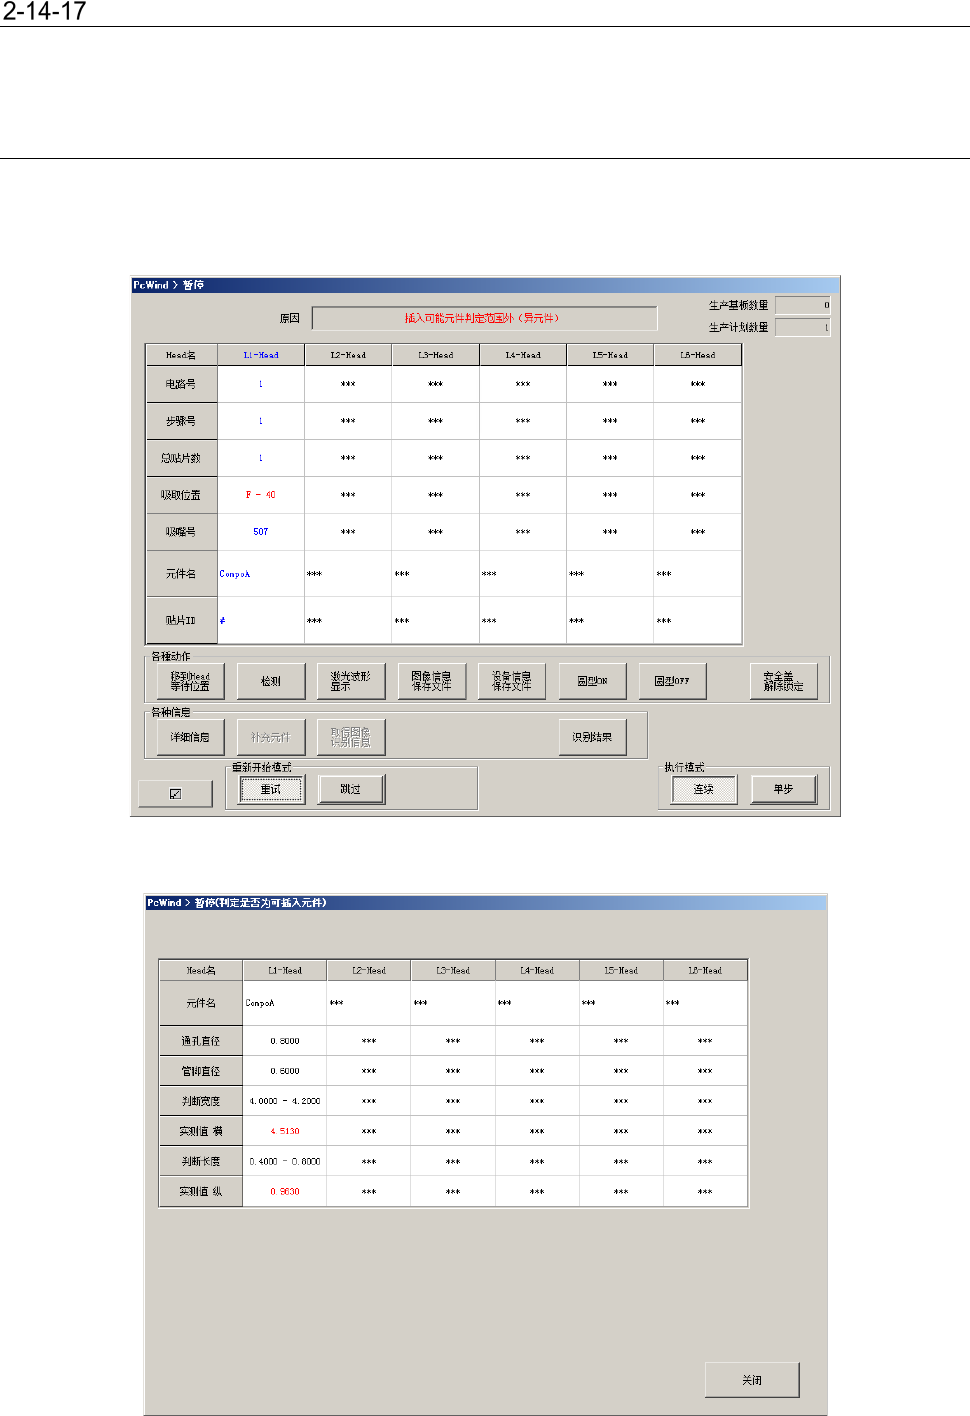Click the 电路号 row header

pyautogui.click(x=181, y=384)
